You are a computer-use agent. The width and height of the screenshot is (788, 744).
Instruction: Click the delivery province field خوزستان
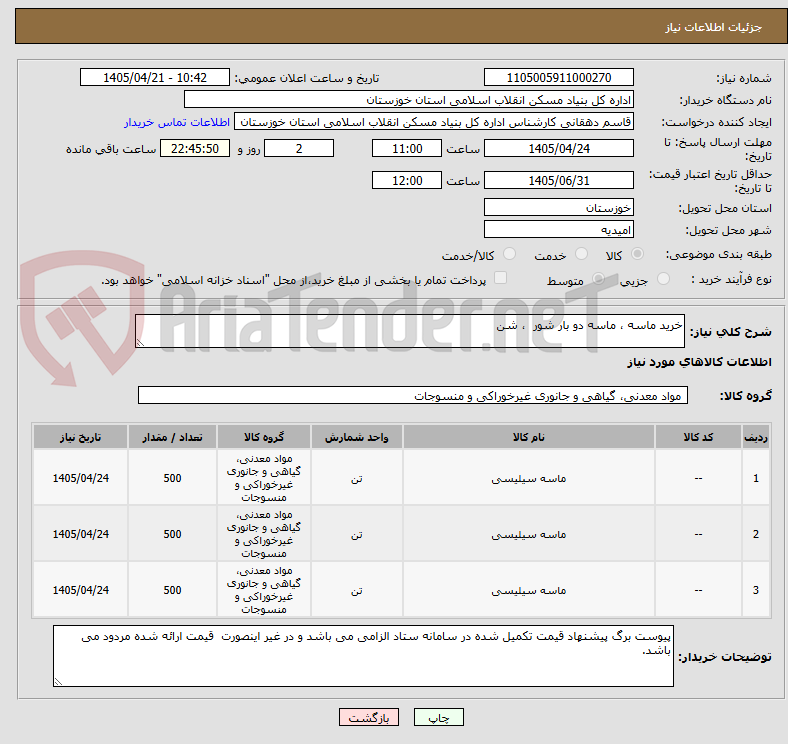click(559, 207)
